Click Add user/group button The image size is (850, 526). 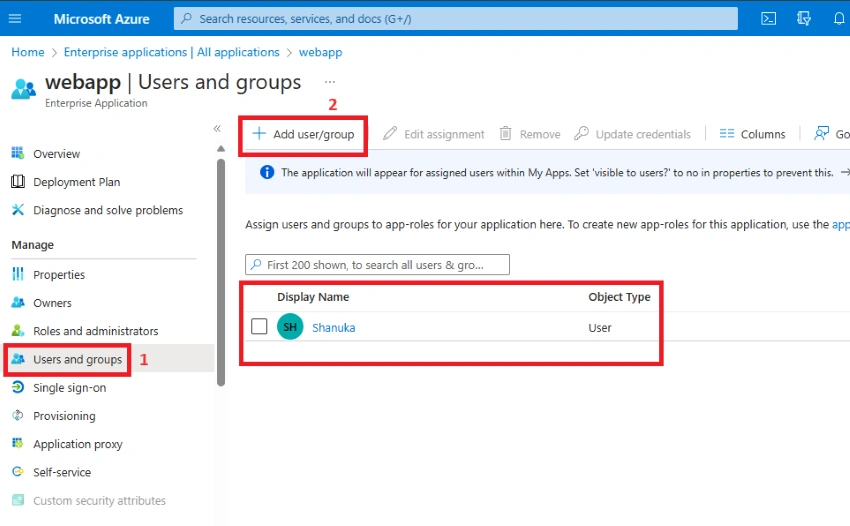coord(303,134)
